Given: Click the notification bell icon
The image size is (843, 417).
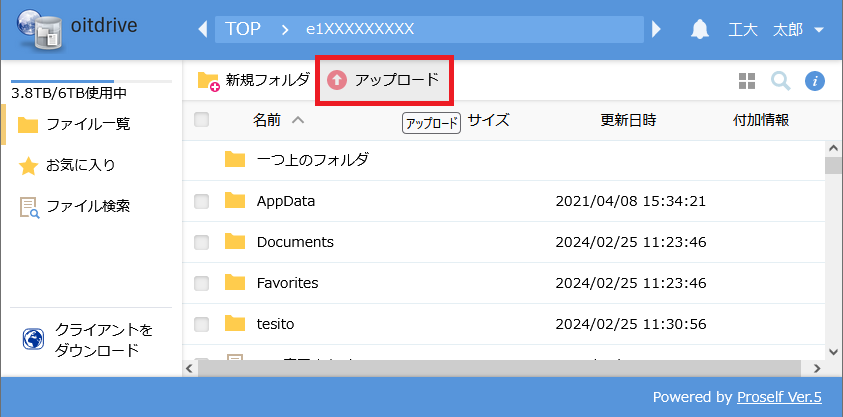Looking at the screenshot, I should pos(699,29).
